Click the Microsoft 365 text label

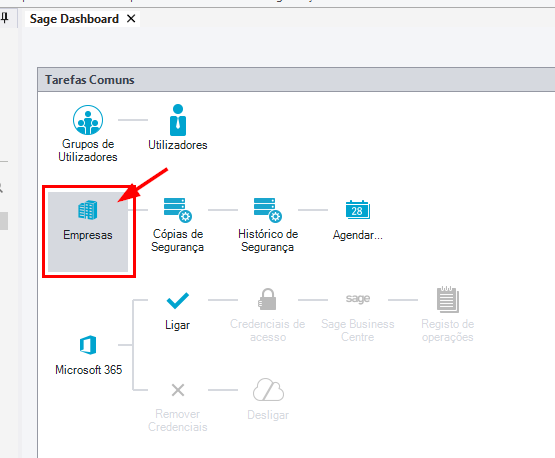[88, 370]
